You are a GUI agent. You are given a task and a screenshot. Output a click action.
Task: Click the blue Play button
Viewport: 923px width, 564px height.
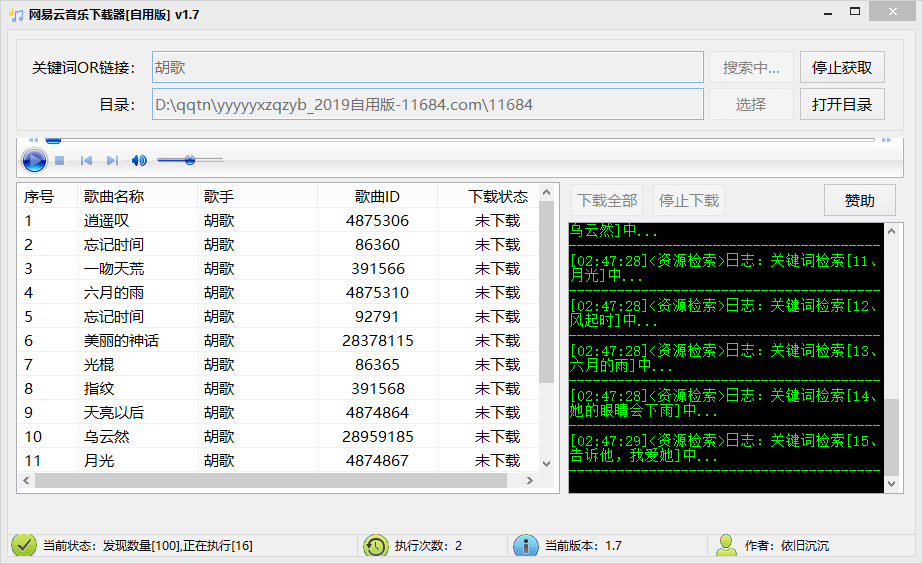pos(34,160)
